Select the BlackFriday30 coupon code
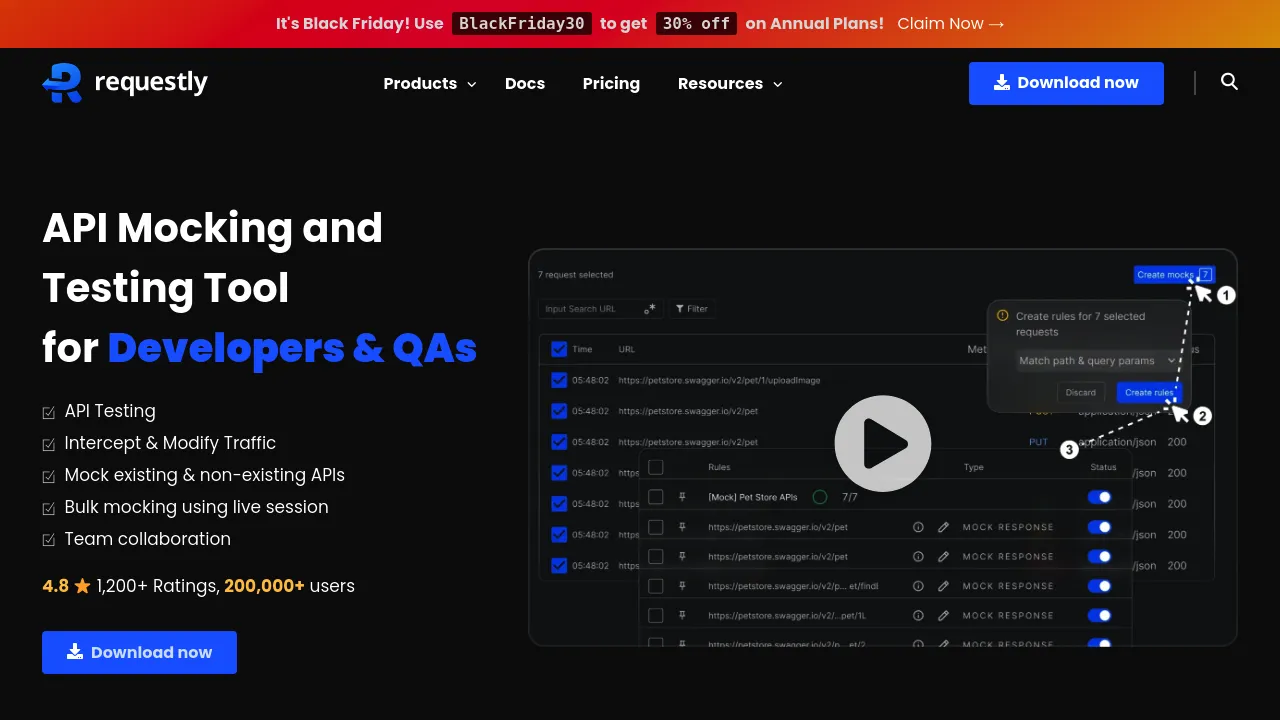The width and height of the screenshot is (1280, 720). [522, 23]
